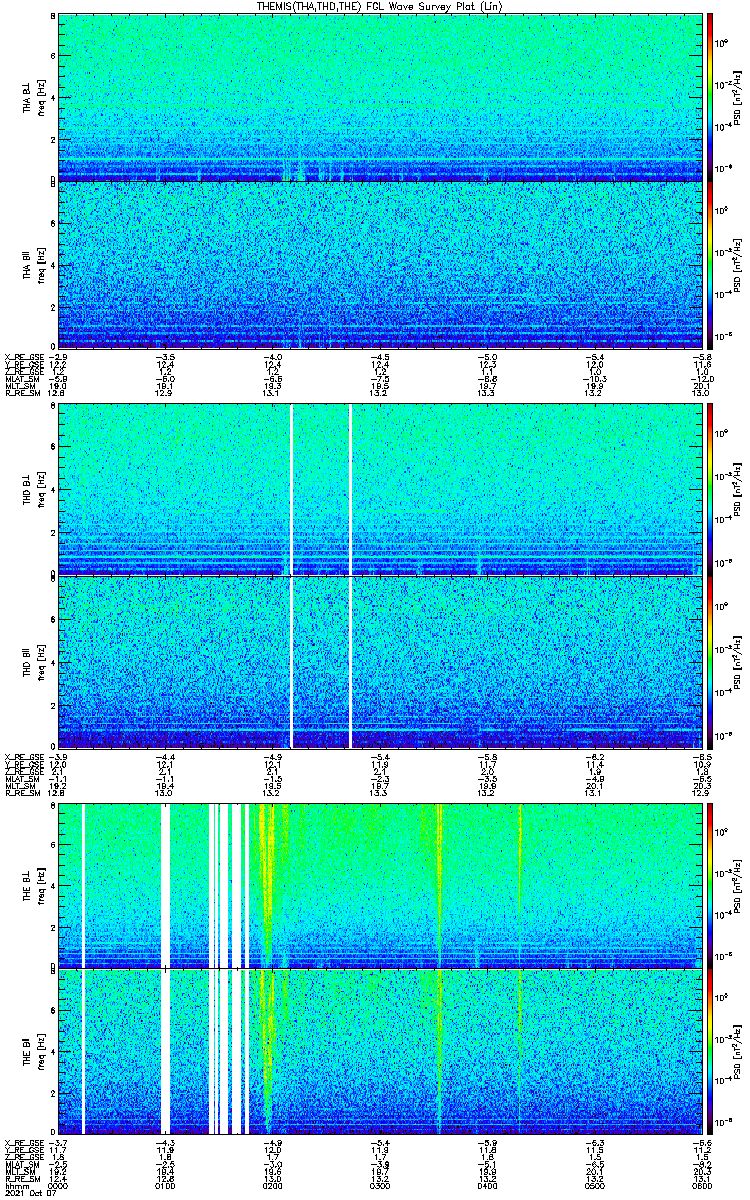Click the THE B-perp PSD color bar

(x=710, y=884)
